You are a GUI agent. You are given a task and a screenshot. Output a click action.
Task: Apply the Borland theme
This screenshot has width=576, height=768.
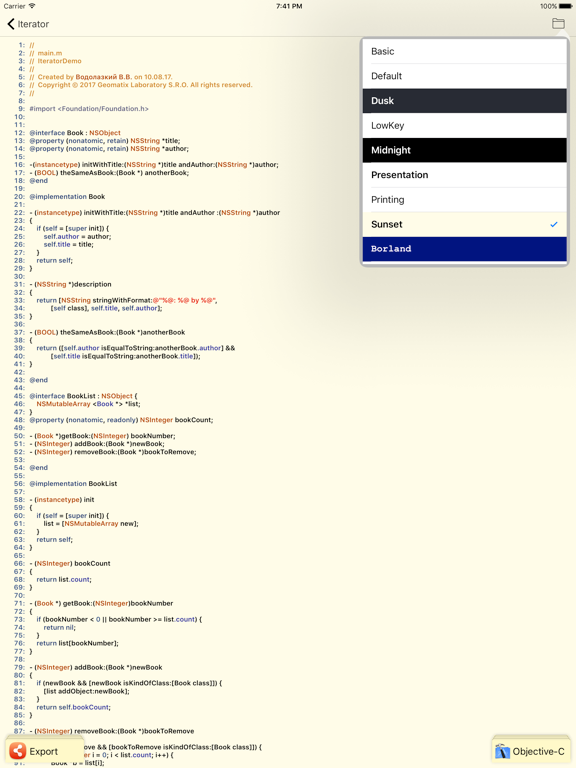tap(464, 249)
